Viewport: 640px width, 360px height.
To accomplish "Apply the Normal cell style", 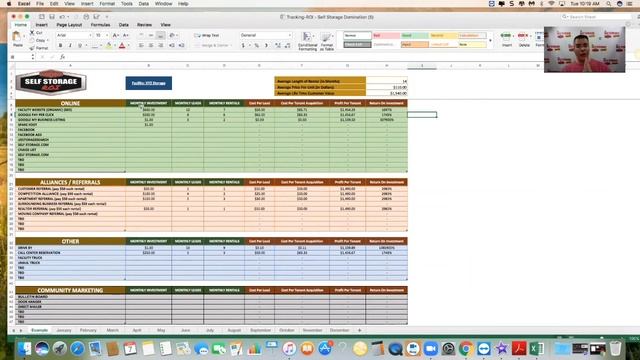I will point(357,36).
